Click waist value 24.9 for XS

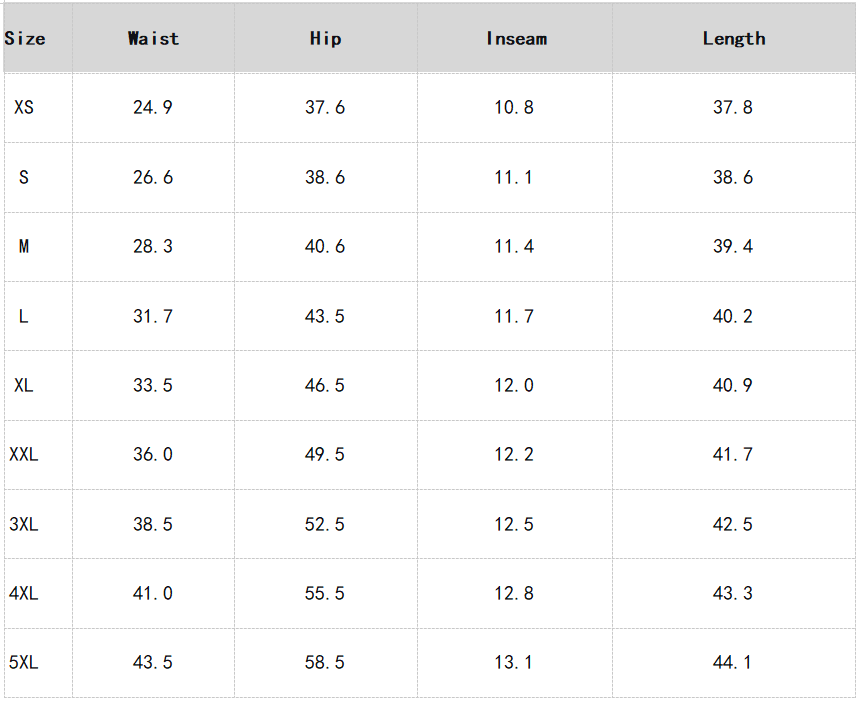[153, 107]
